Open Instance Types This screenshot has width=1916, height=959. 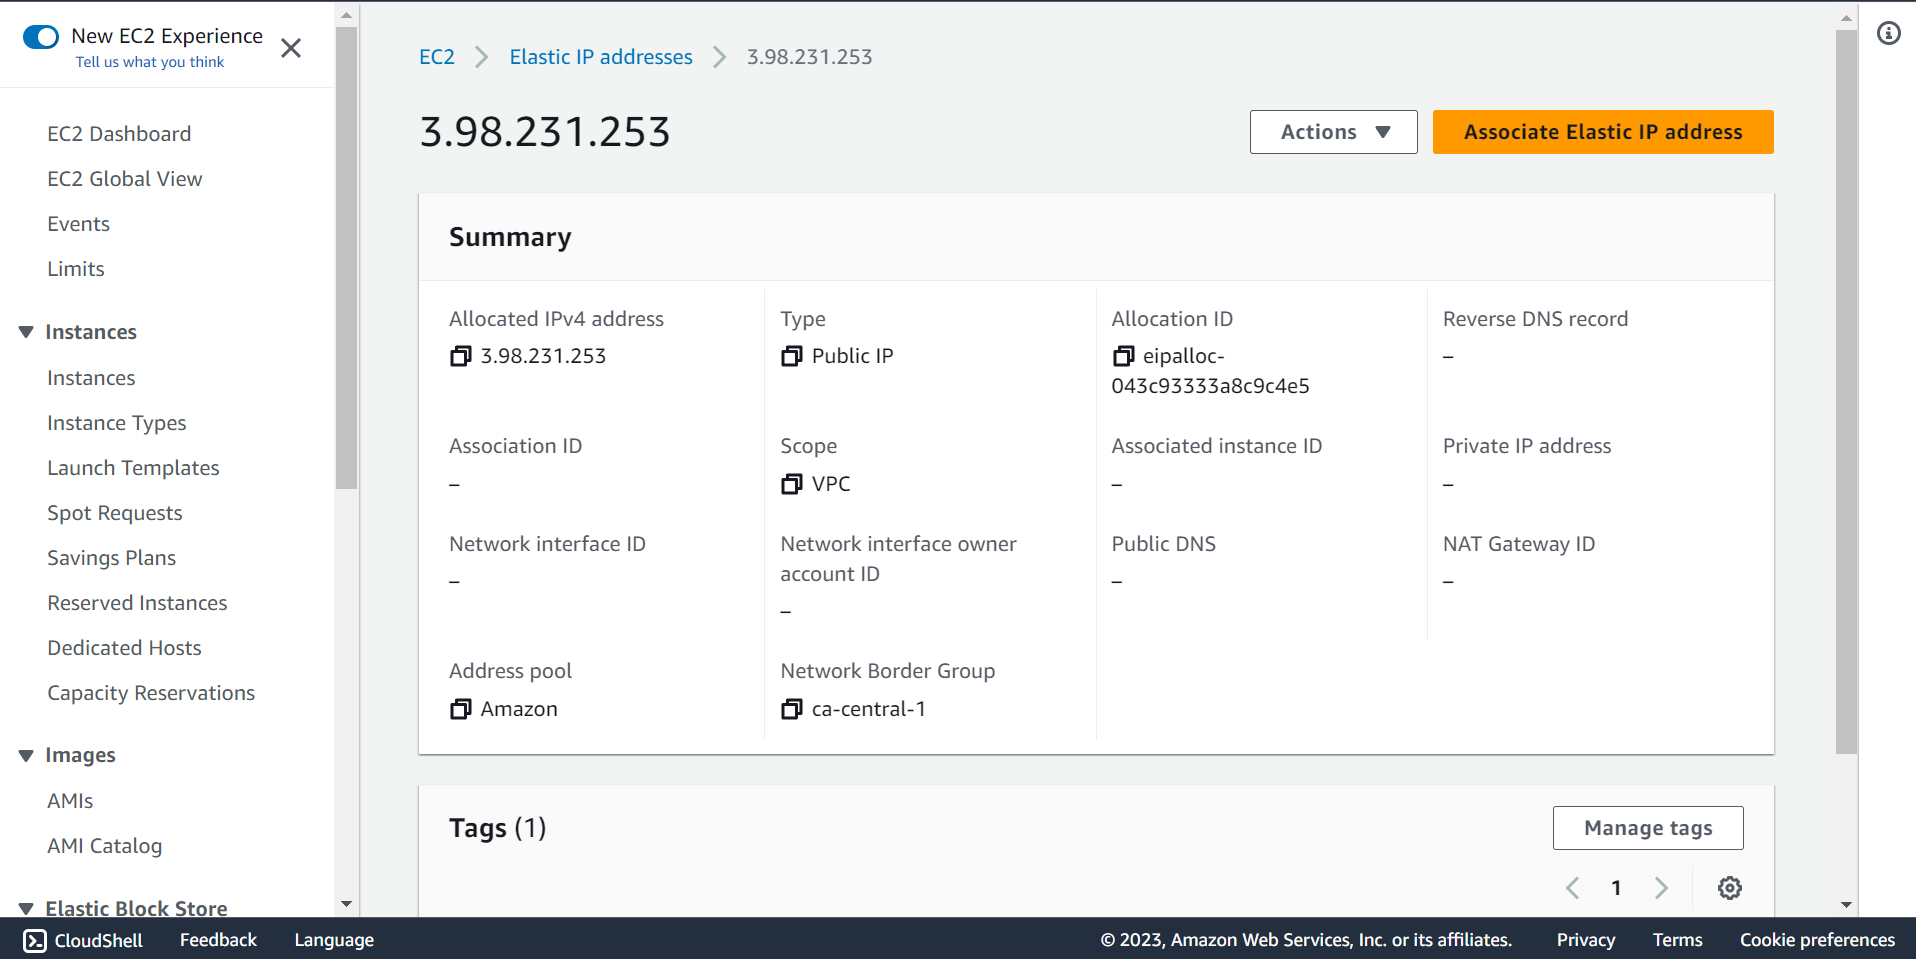coord(117,423)
